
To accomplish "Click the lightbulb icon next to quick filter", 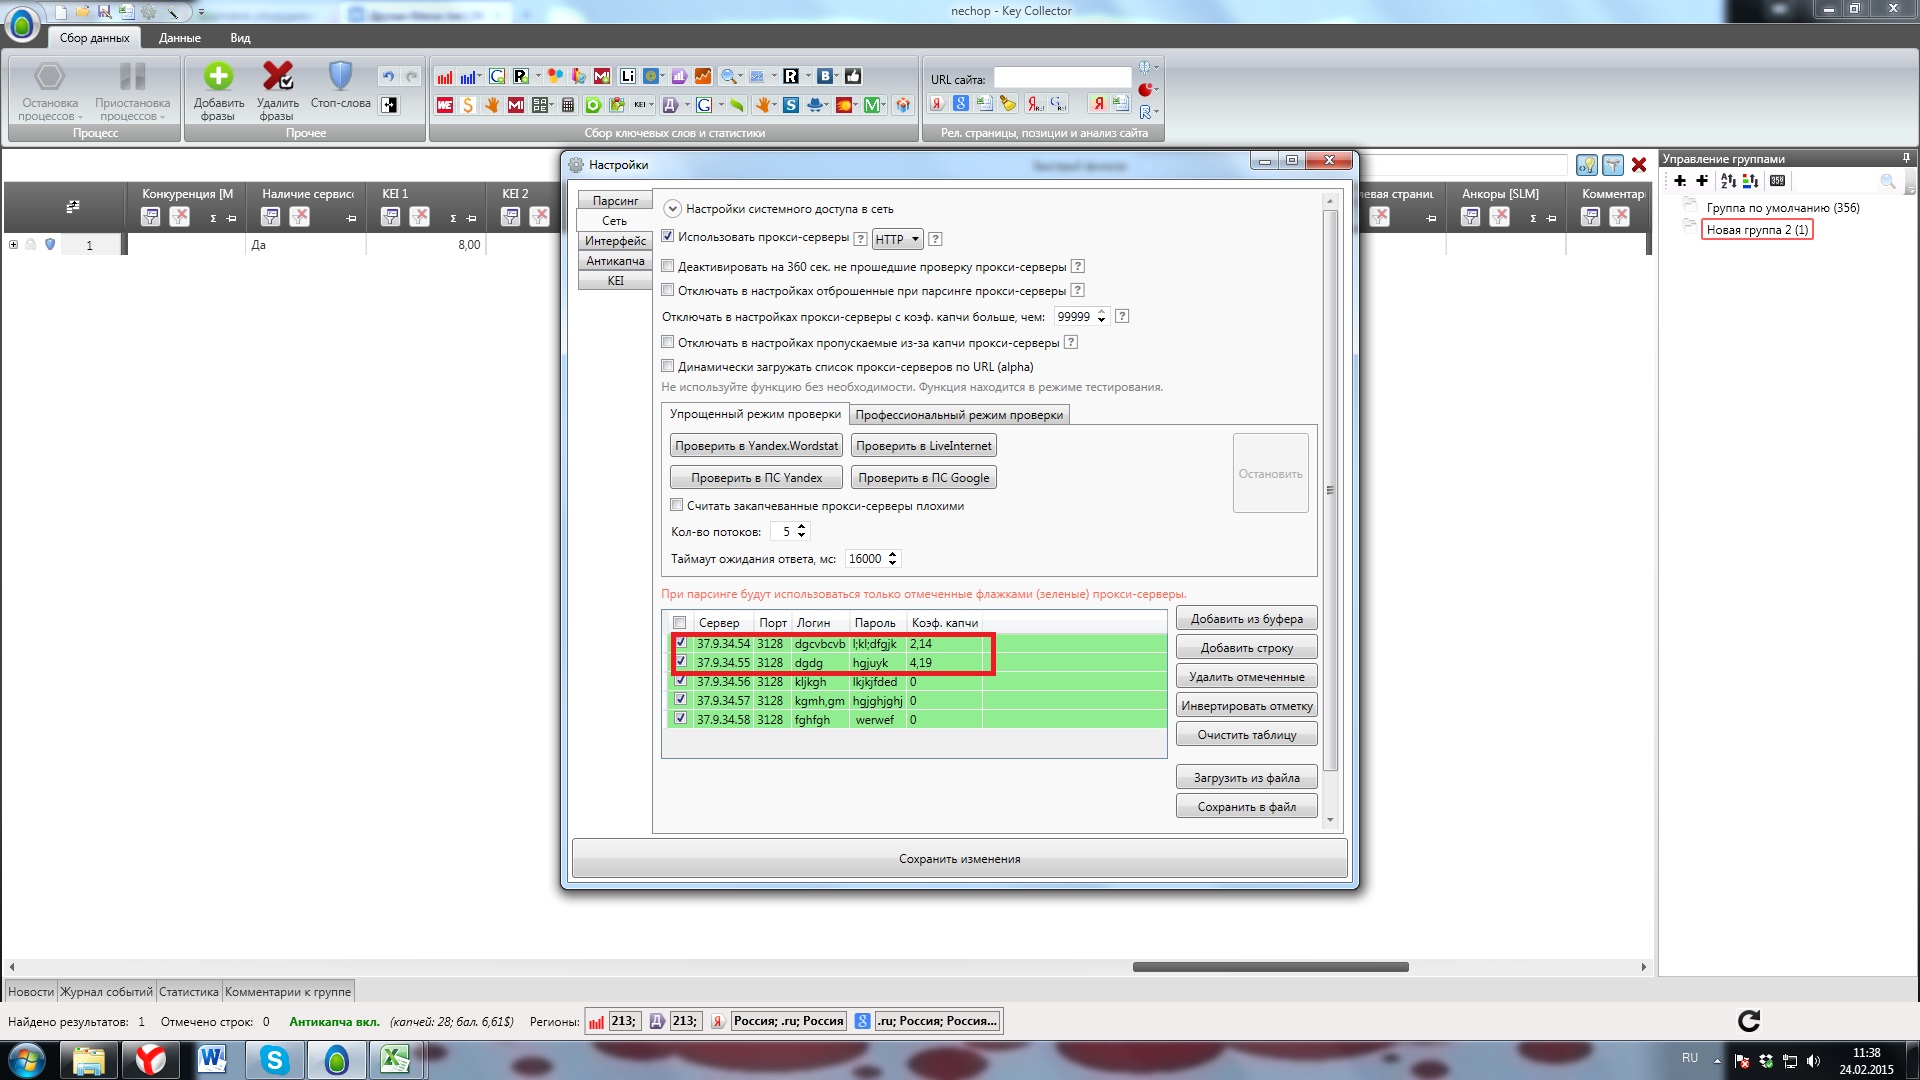I will coord(1586,165).
